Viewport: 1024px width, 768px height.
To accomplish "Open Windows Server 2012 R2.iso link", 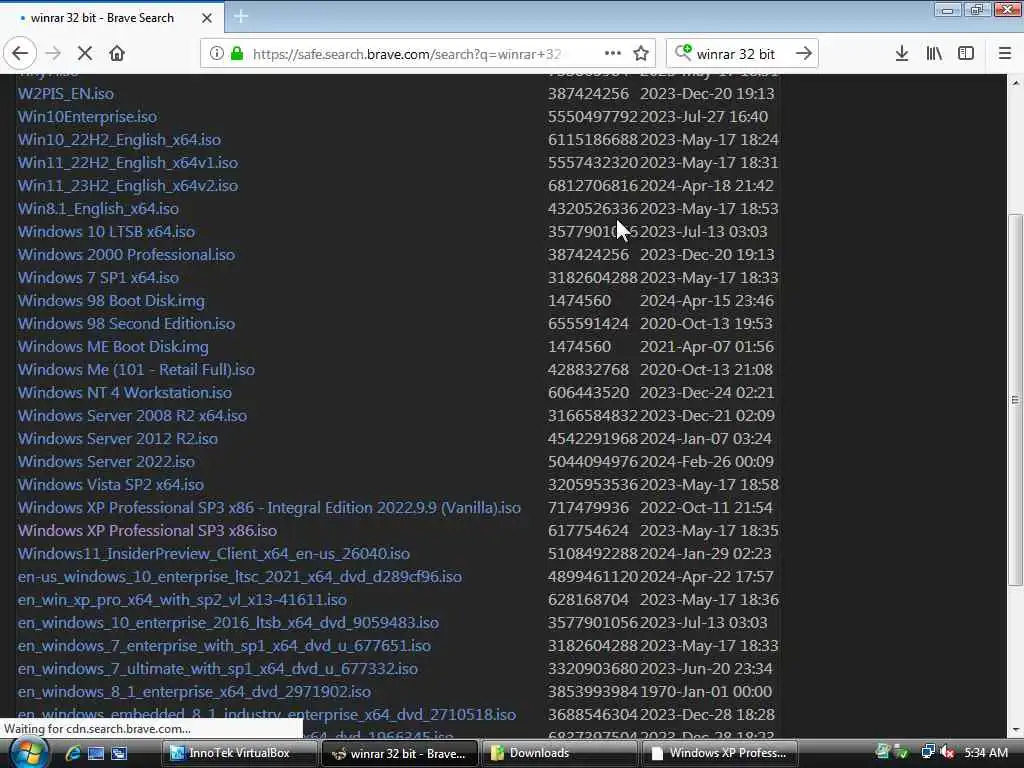I will point(118,438).
